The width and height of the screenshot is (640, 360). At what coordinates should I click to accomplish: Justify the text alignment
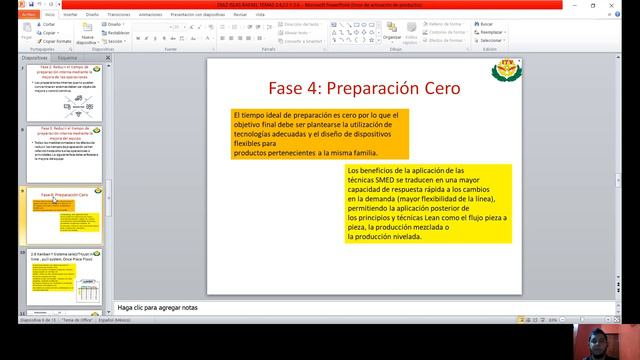click(248, 38)
